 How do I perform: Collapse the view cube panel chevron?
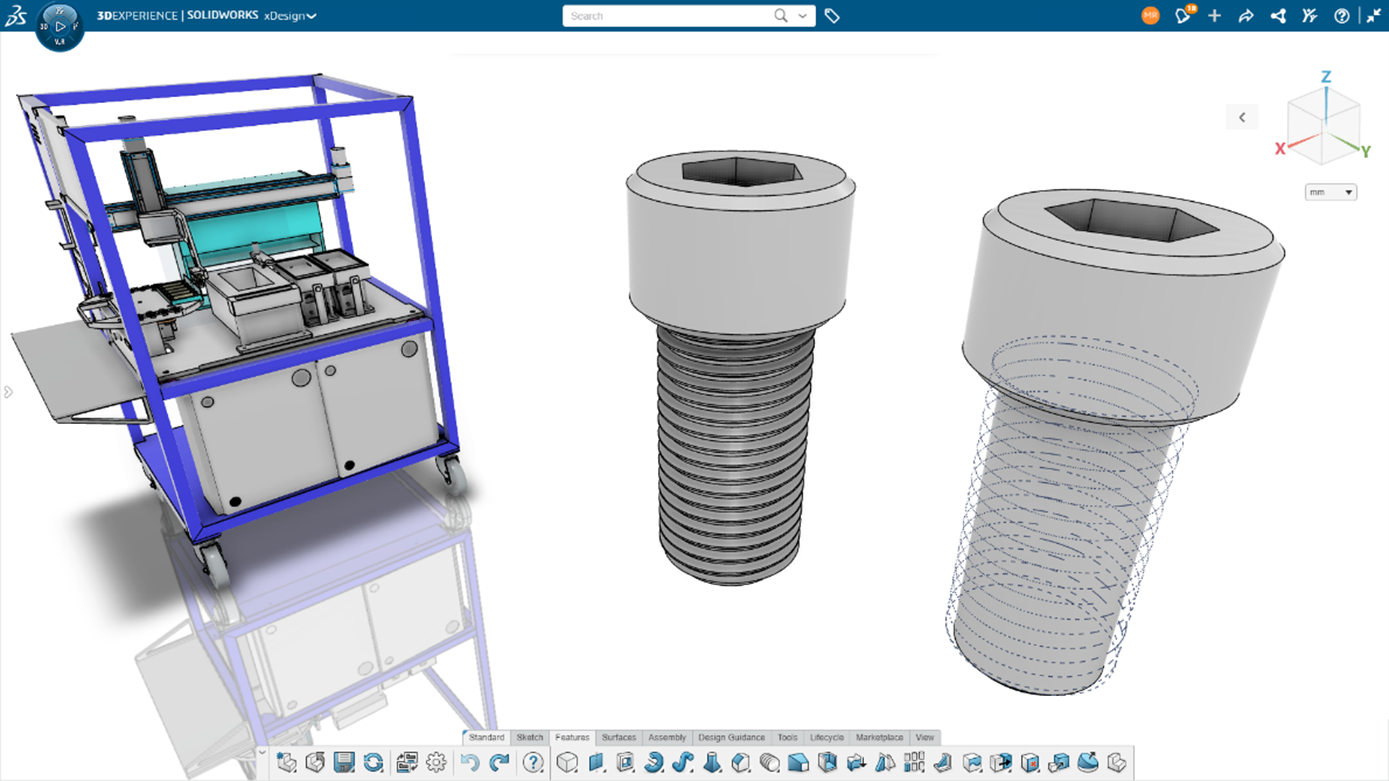coord(1242,117)
